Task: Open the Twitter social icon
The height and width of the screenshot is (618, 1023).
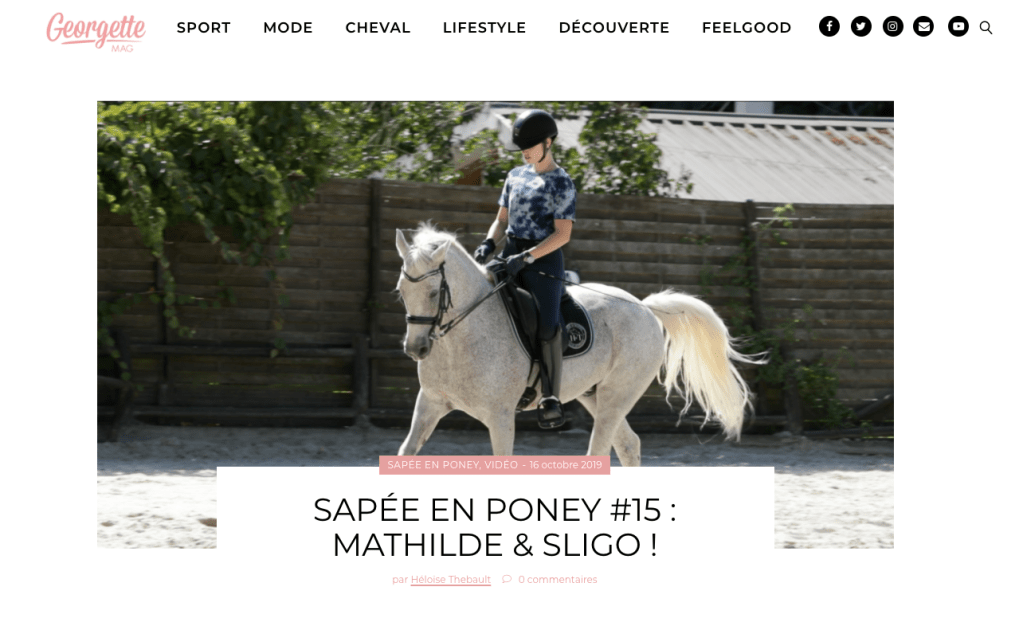Action: [x=861, y=27]
